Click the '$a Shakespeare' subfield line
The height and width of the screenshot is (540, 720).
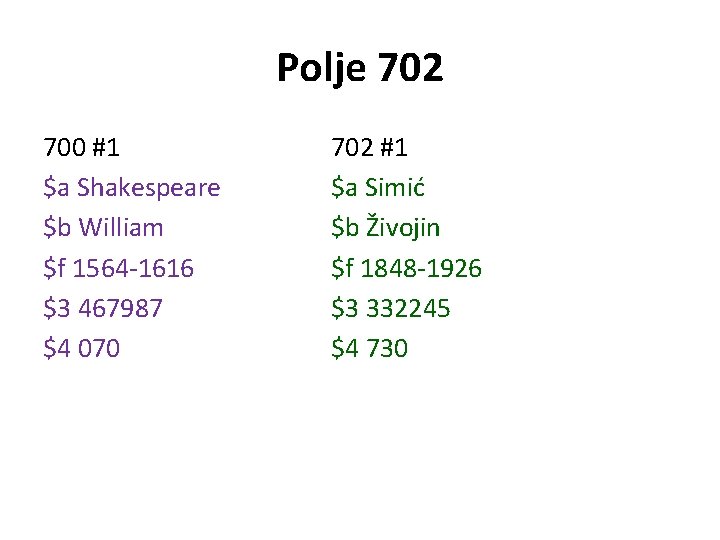click(132, 188)
